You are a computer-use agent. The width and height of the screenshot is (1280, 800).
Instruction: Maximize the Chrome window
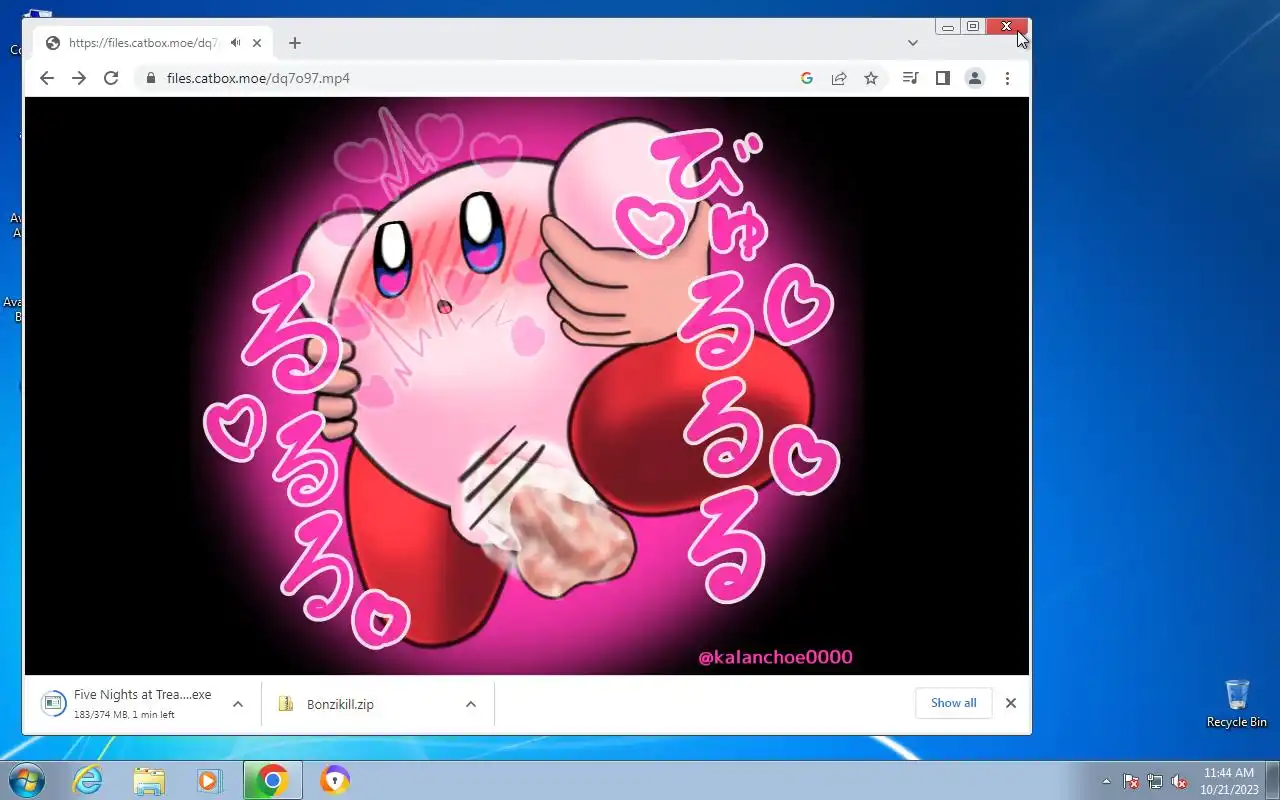tap(973, 27)
